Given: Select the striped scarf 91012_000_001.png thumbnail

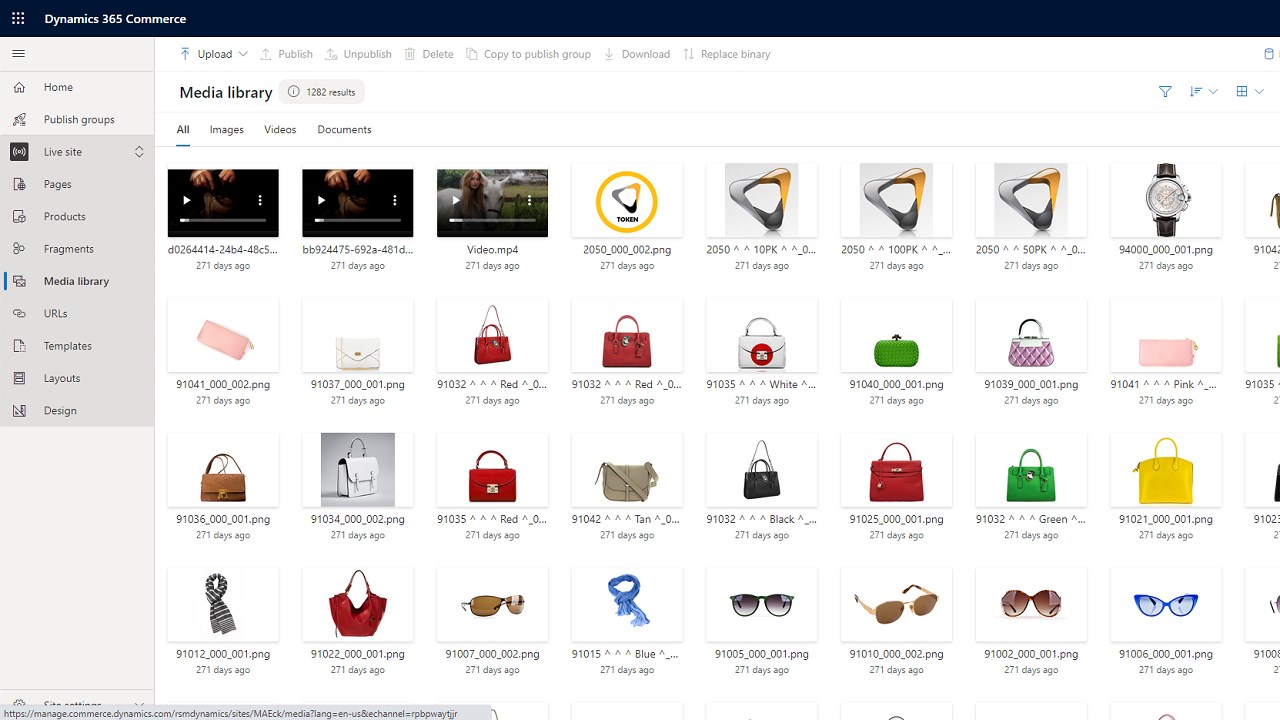Looking at the screenshot, I should click(223, 605).
